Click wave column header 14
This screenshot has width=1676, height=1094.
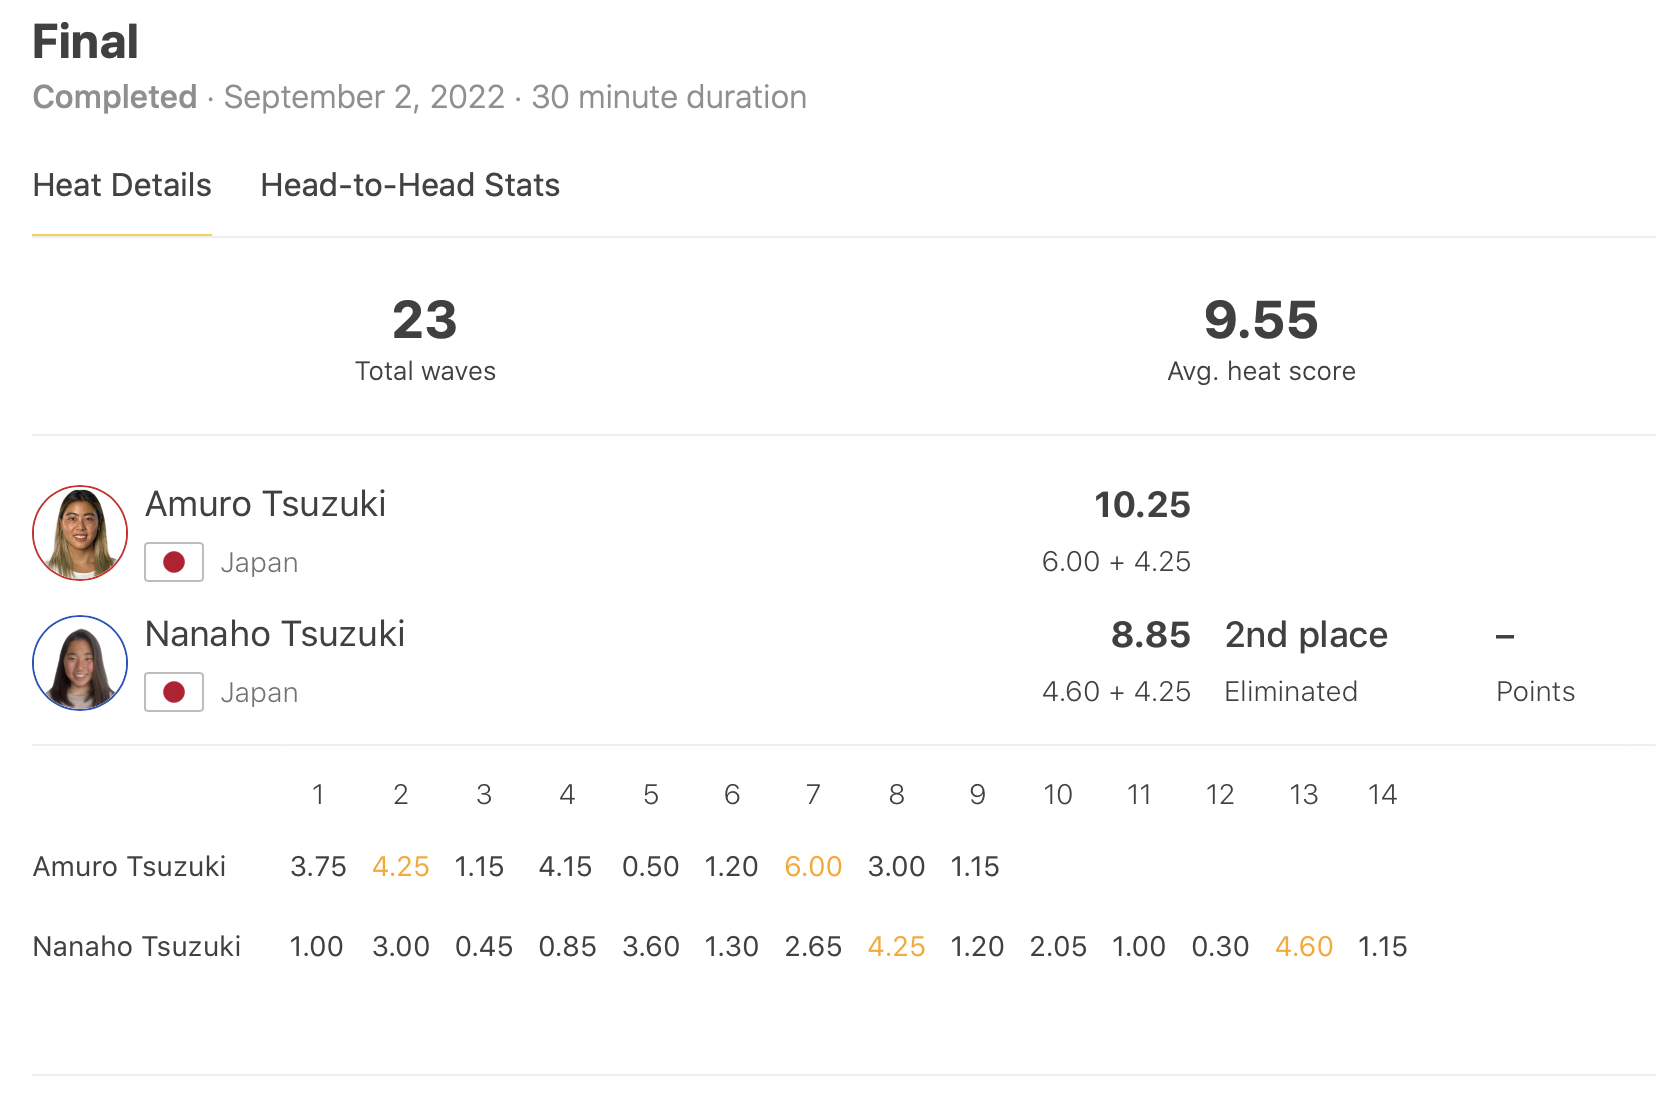pos(1382,795)
